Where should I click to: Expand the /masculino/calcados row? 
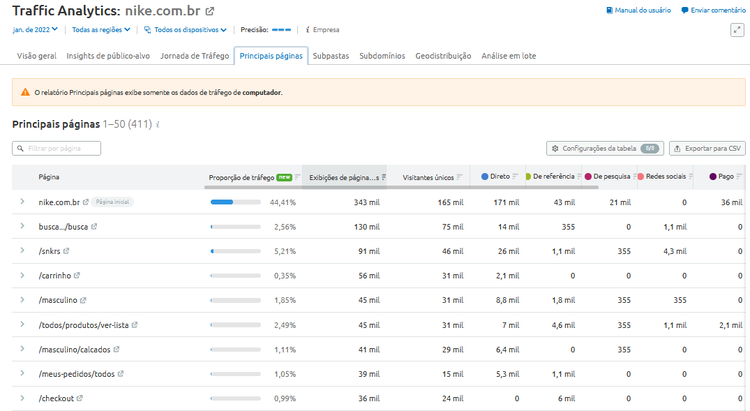[22, 349]
